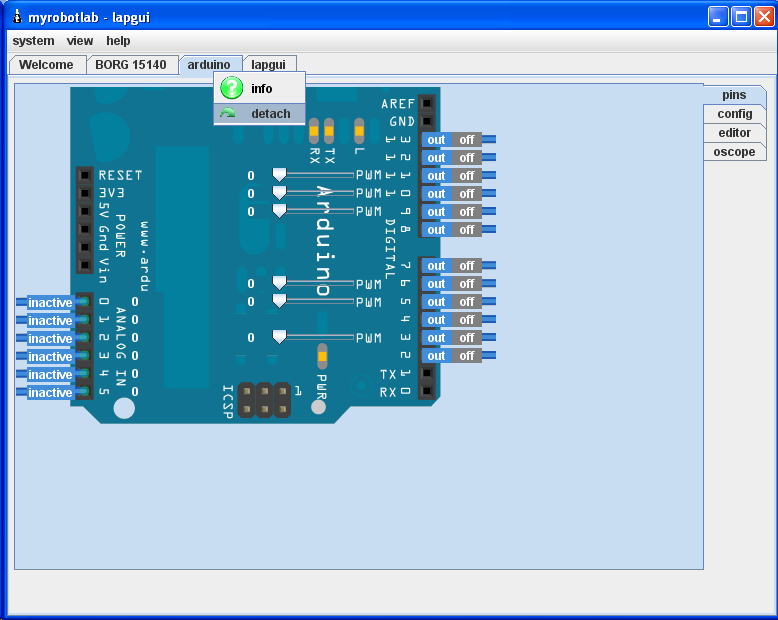Click the myrobotlab title bar app icon
The image size is (778, 620).
[x=17, y=17]
